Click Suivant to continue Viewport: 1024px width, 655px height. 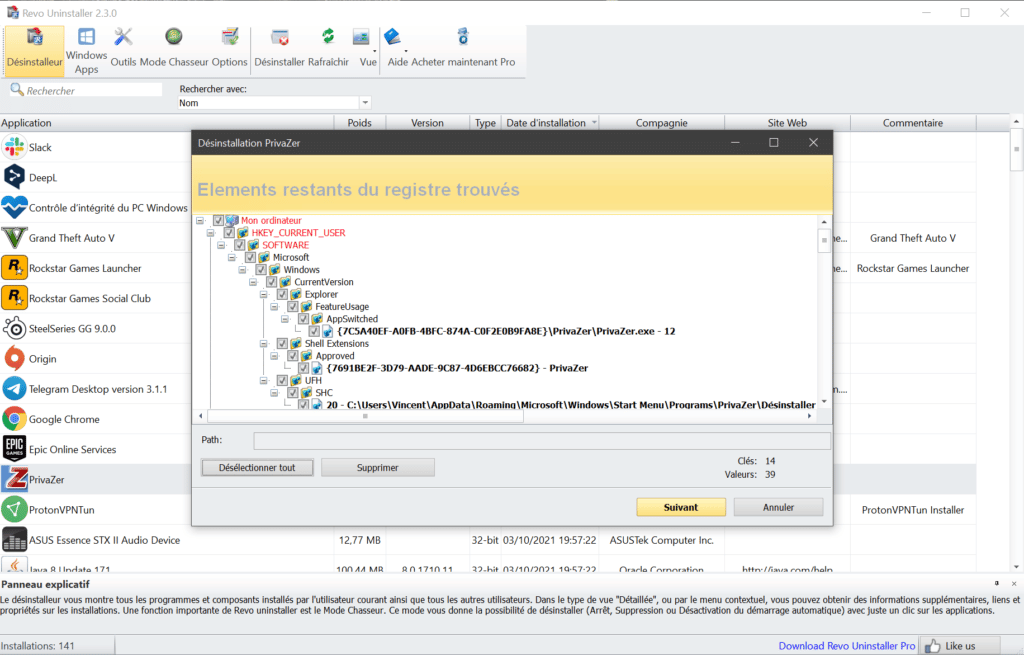click(x=680, y=507)
